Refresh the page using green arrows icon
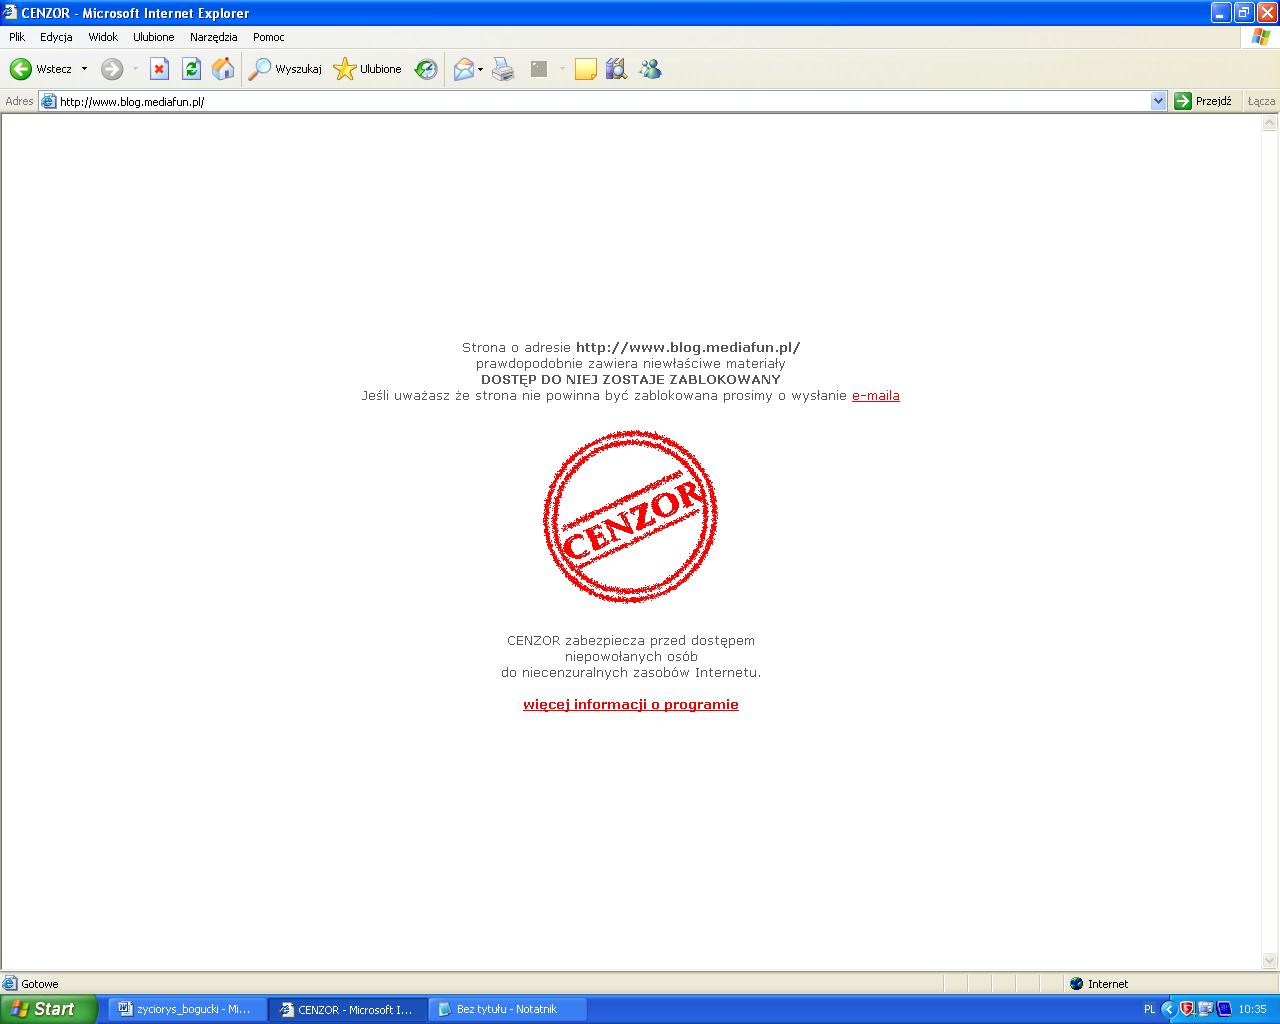 191,69
